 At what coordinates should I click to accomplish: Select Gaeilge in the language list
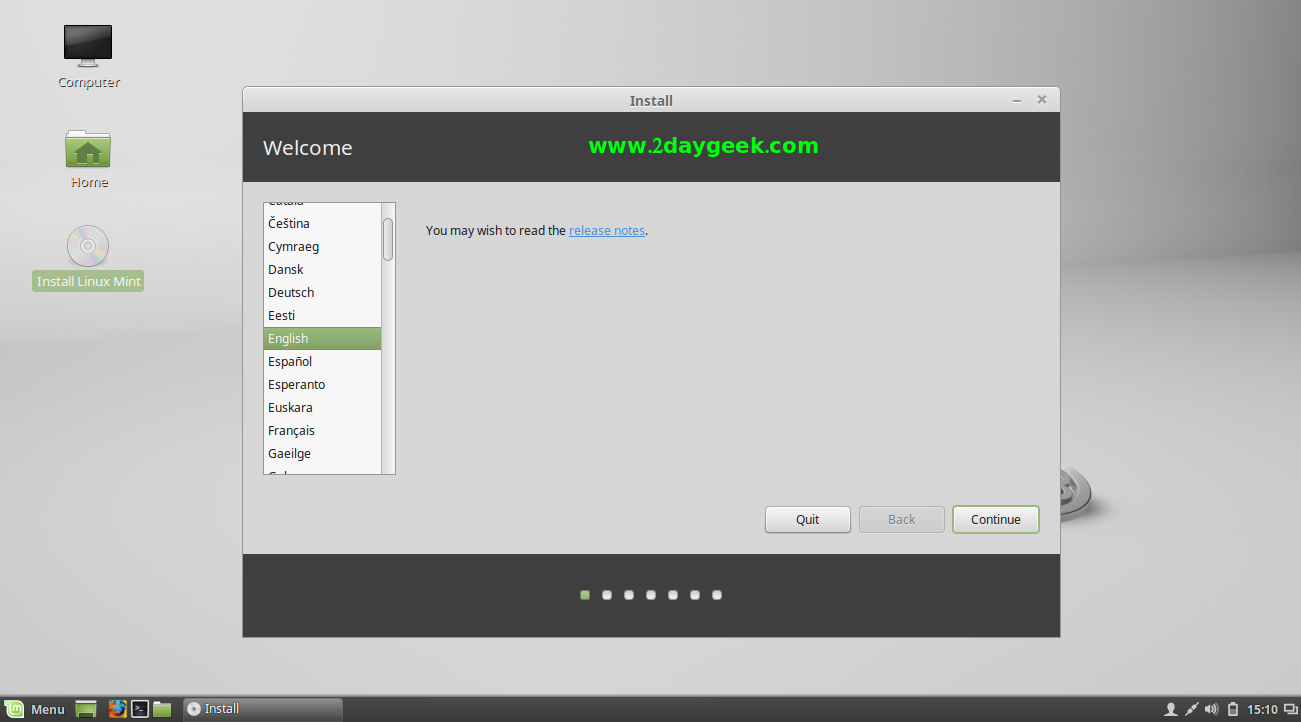(322, 453)
